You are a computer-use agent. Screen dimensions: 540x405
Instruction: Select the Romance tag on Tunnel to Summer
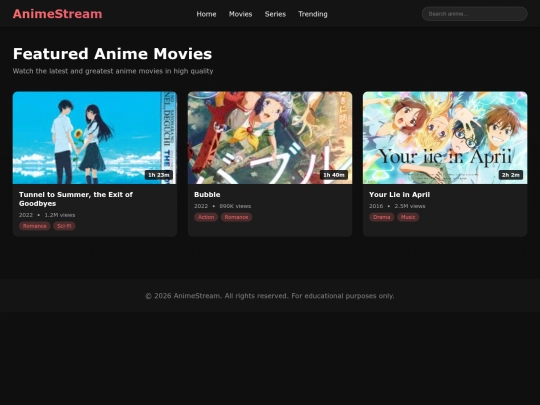click(x=34, y=226)
